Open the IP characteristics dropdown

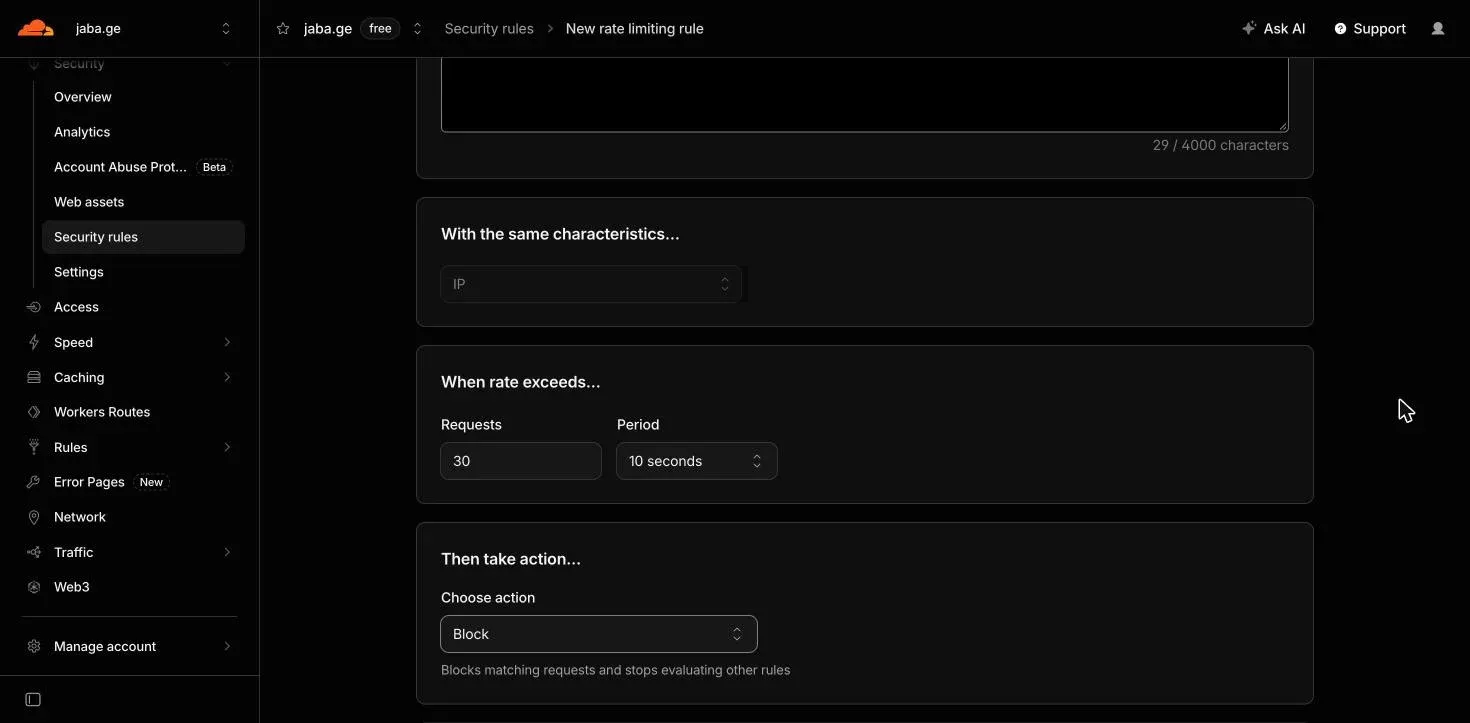click(x=591, y=284)
